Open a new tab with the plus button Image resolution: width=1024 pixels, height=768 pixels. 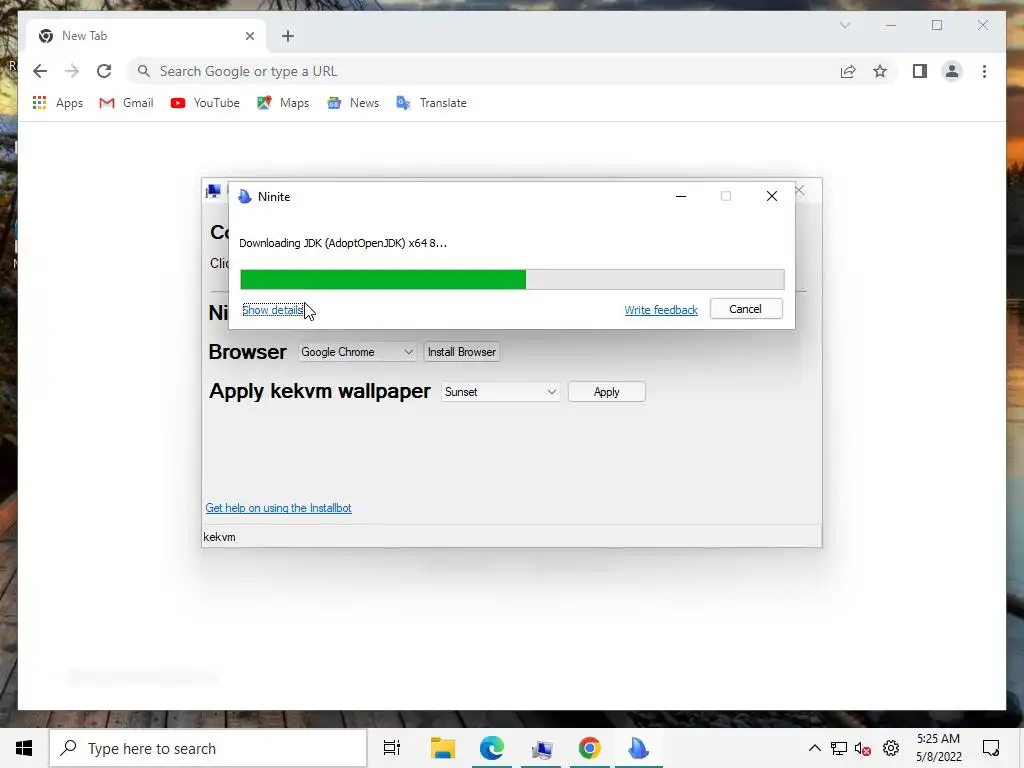point(288,36)
